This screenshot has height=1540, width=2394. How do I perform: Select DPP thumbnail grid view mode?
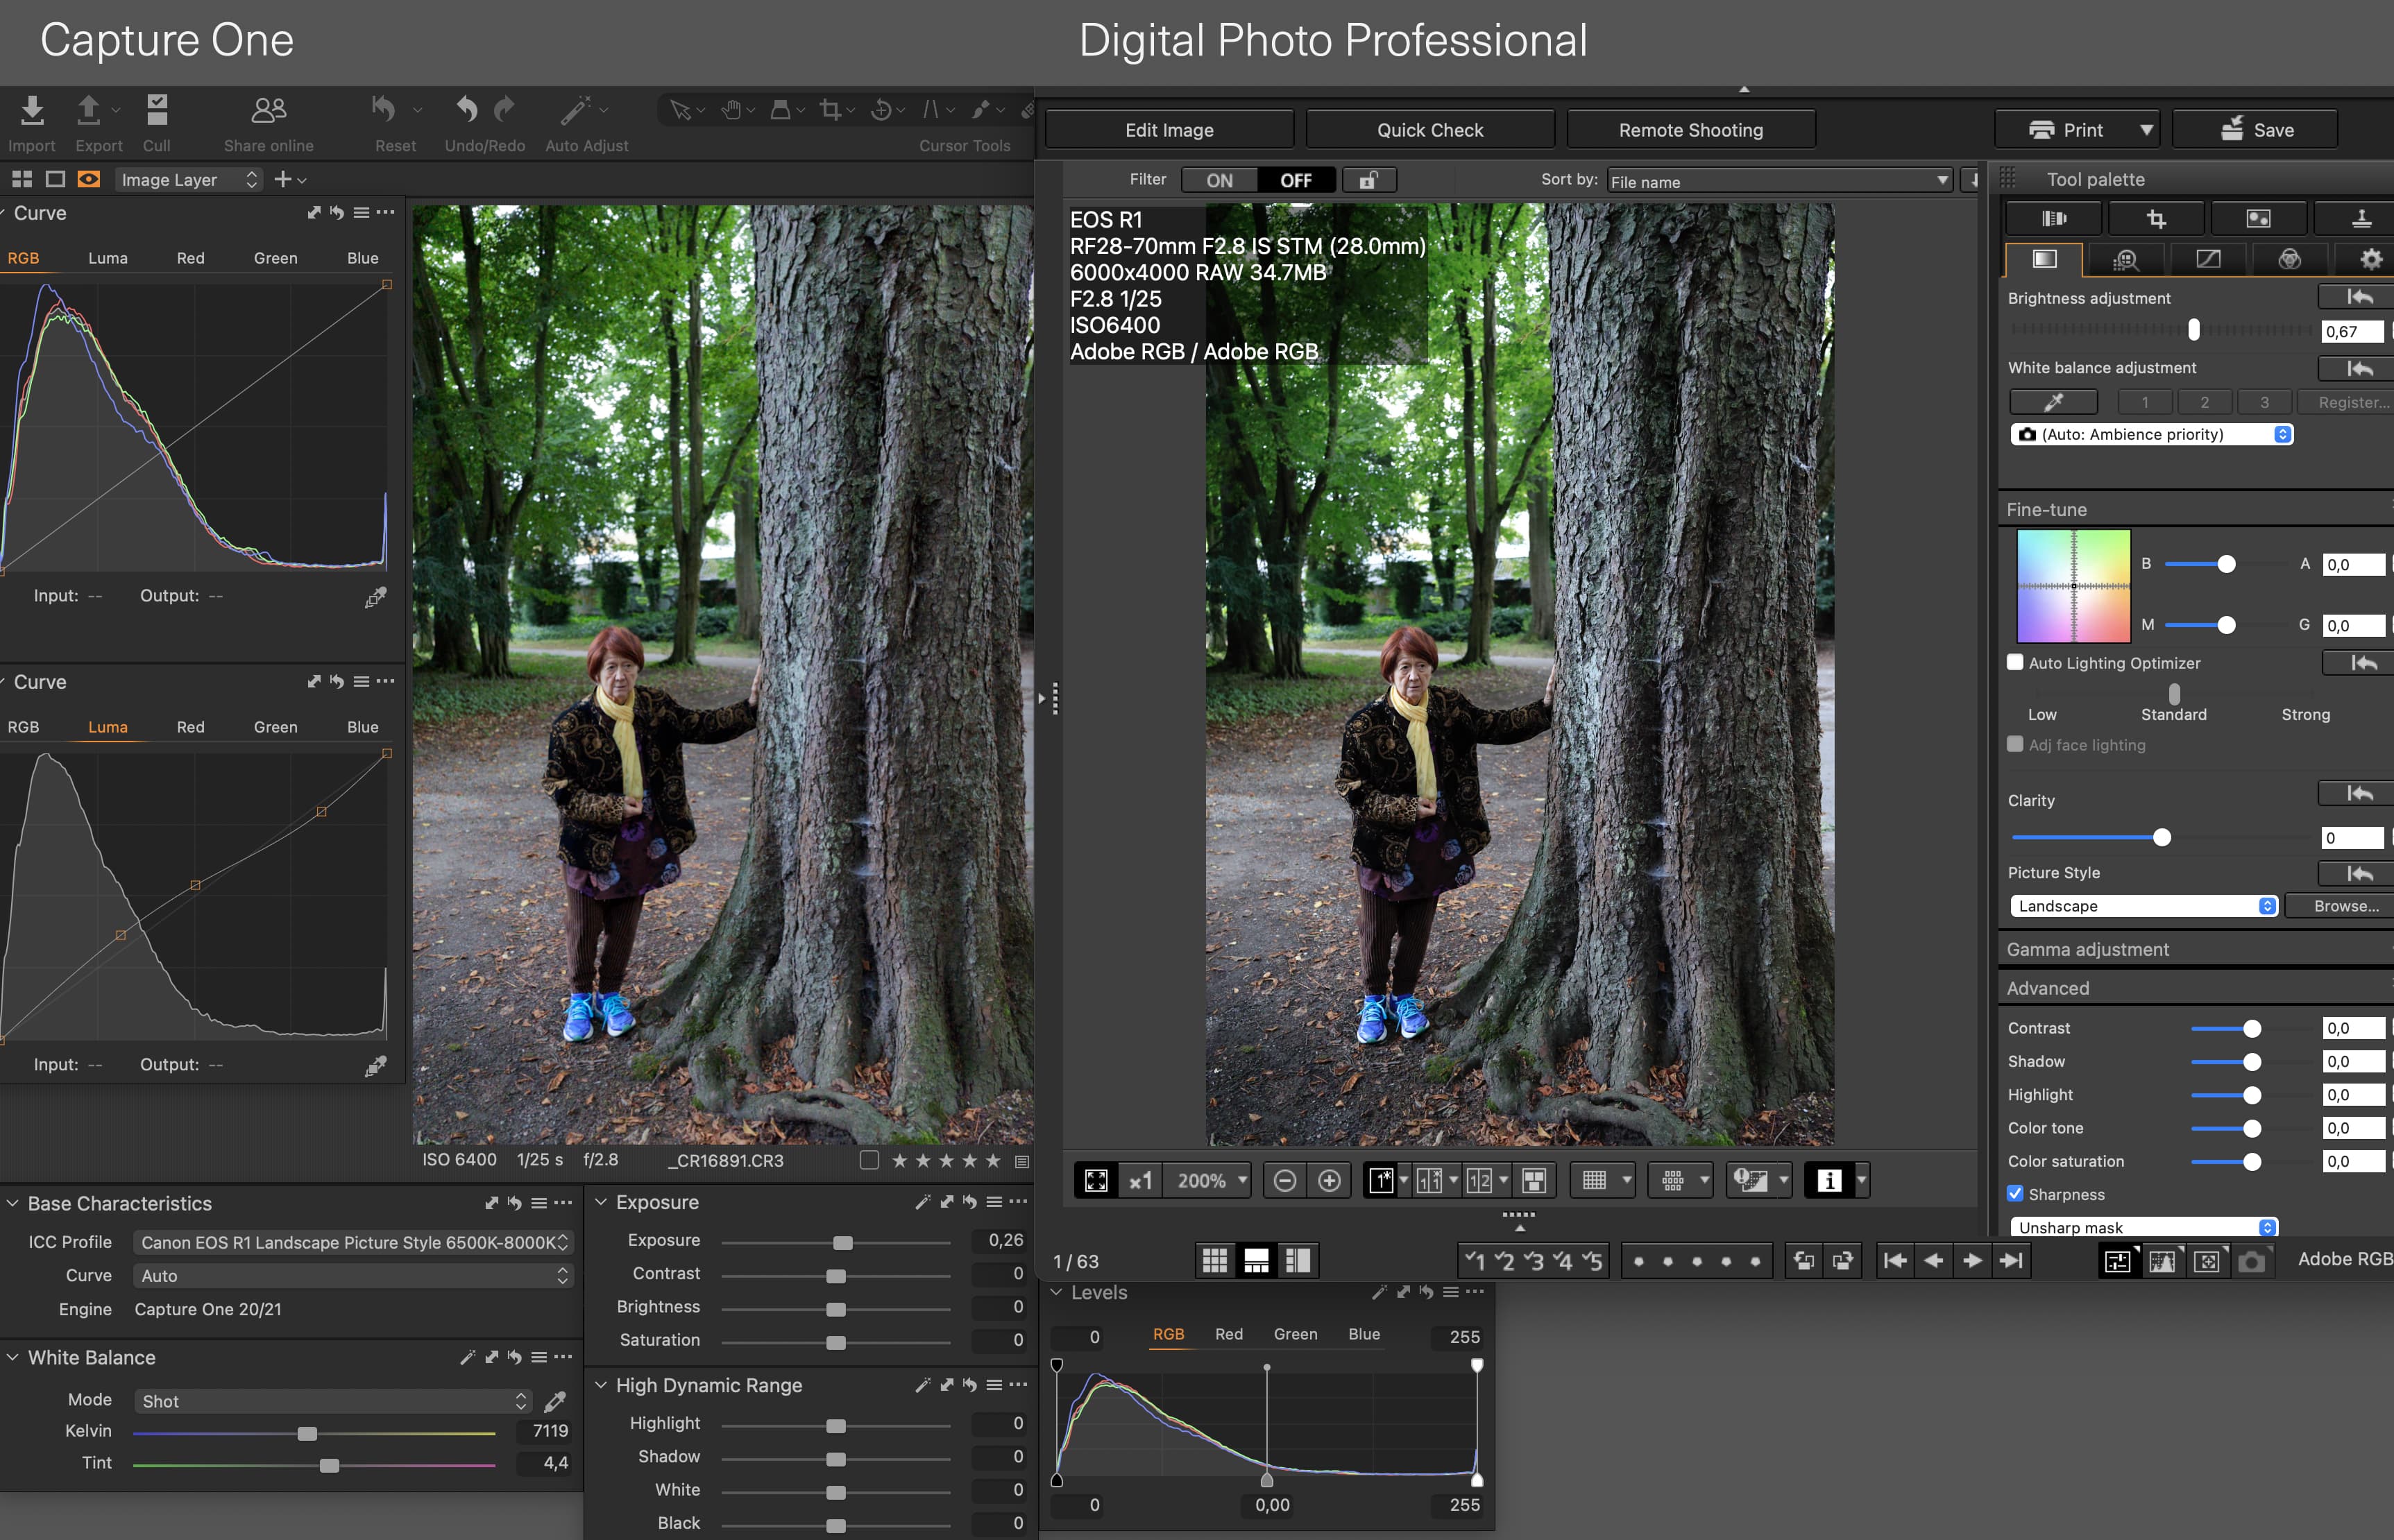(x=1214, y=1261)
